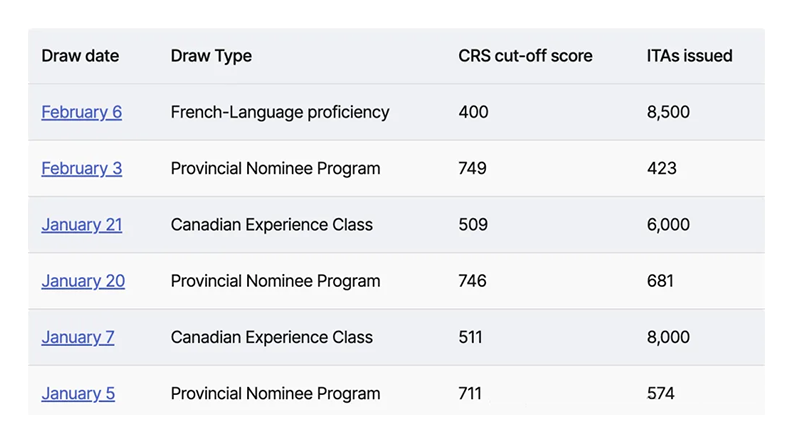Select the 8,500 ITAs issued value
Viewport: 794px width, 444px height.
pos(668,112)
